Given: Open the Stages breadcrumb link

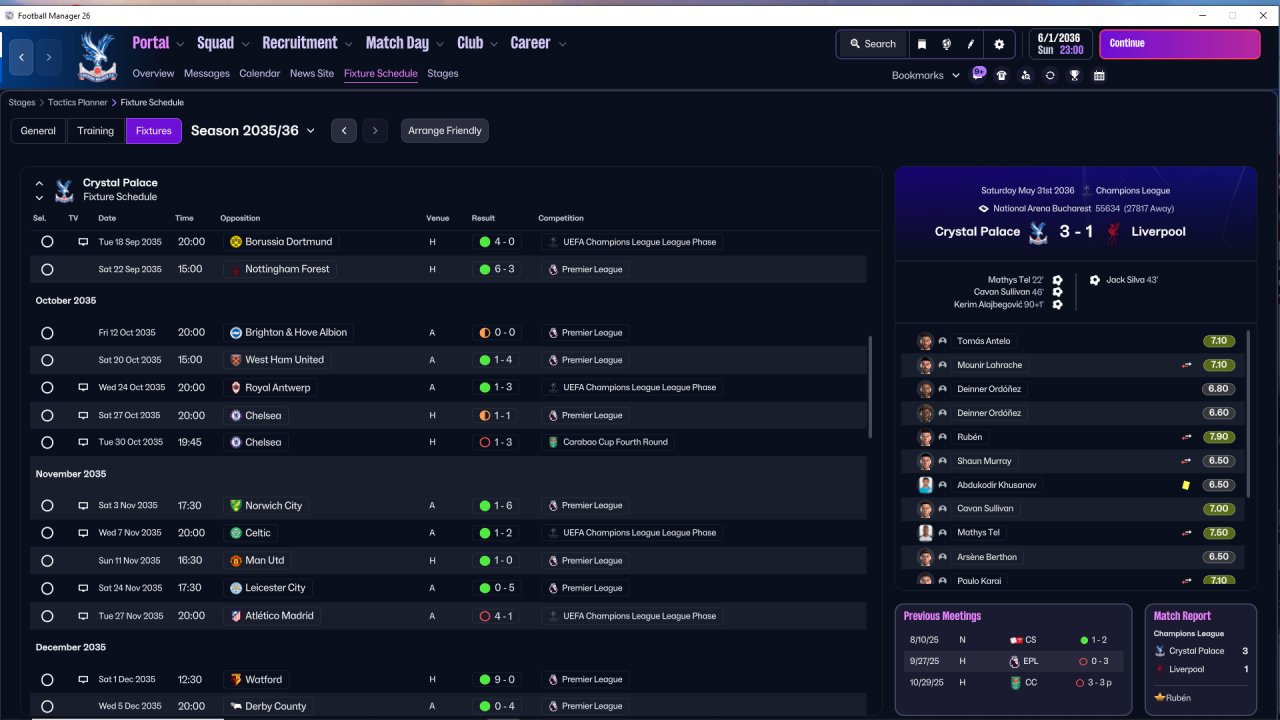Looking at the screenshot, I should (22, 103).
